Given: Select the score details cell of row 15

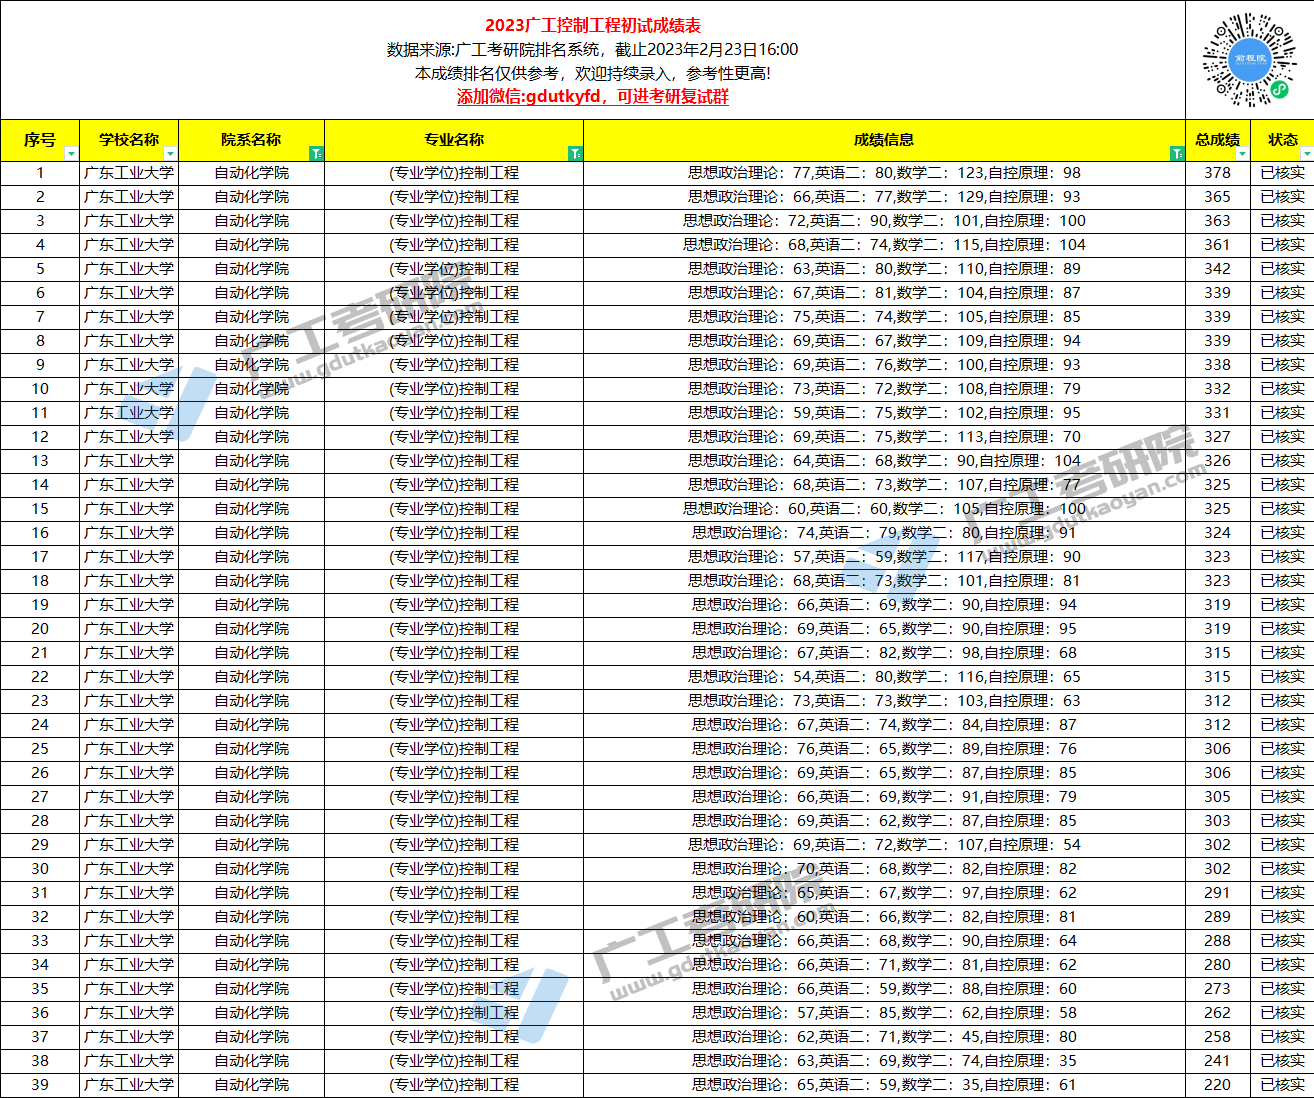Looking at the screenshot, I should point(884,509).
